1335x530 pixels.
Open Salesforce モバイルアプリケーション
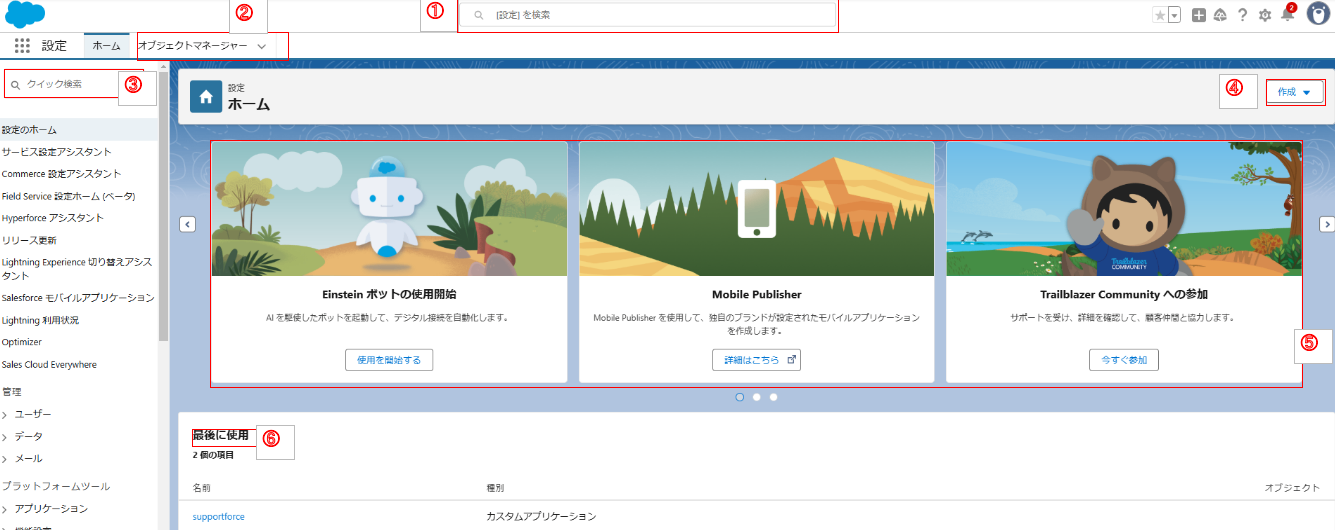pyautogui.click(x=78, y=298)
